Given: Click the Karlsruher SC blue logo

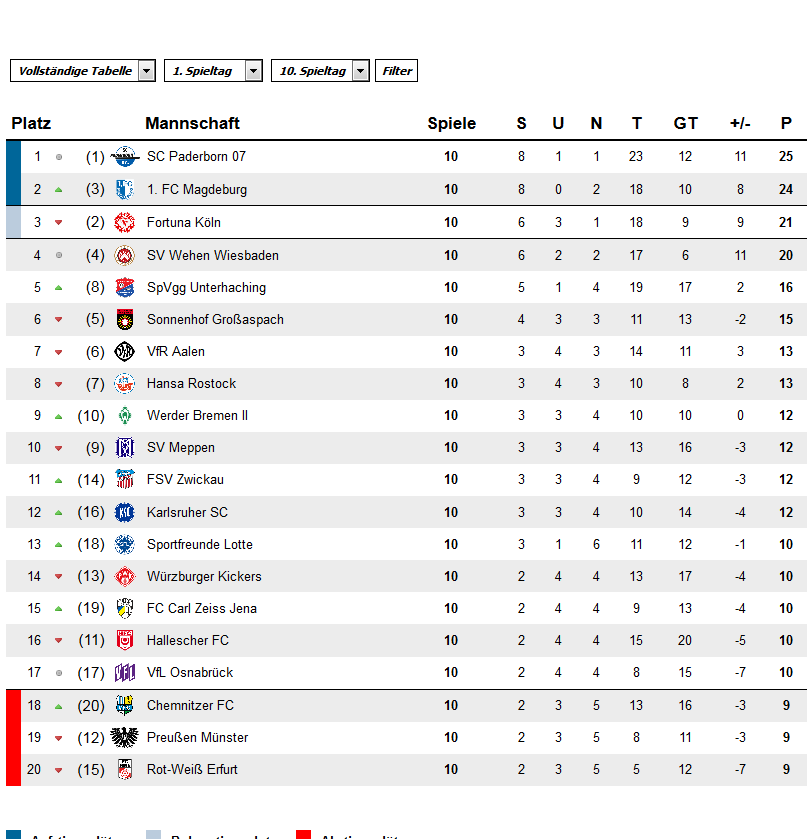Looking at the screenshot, I should 125,513.
